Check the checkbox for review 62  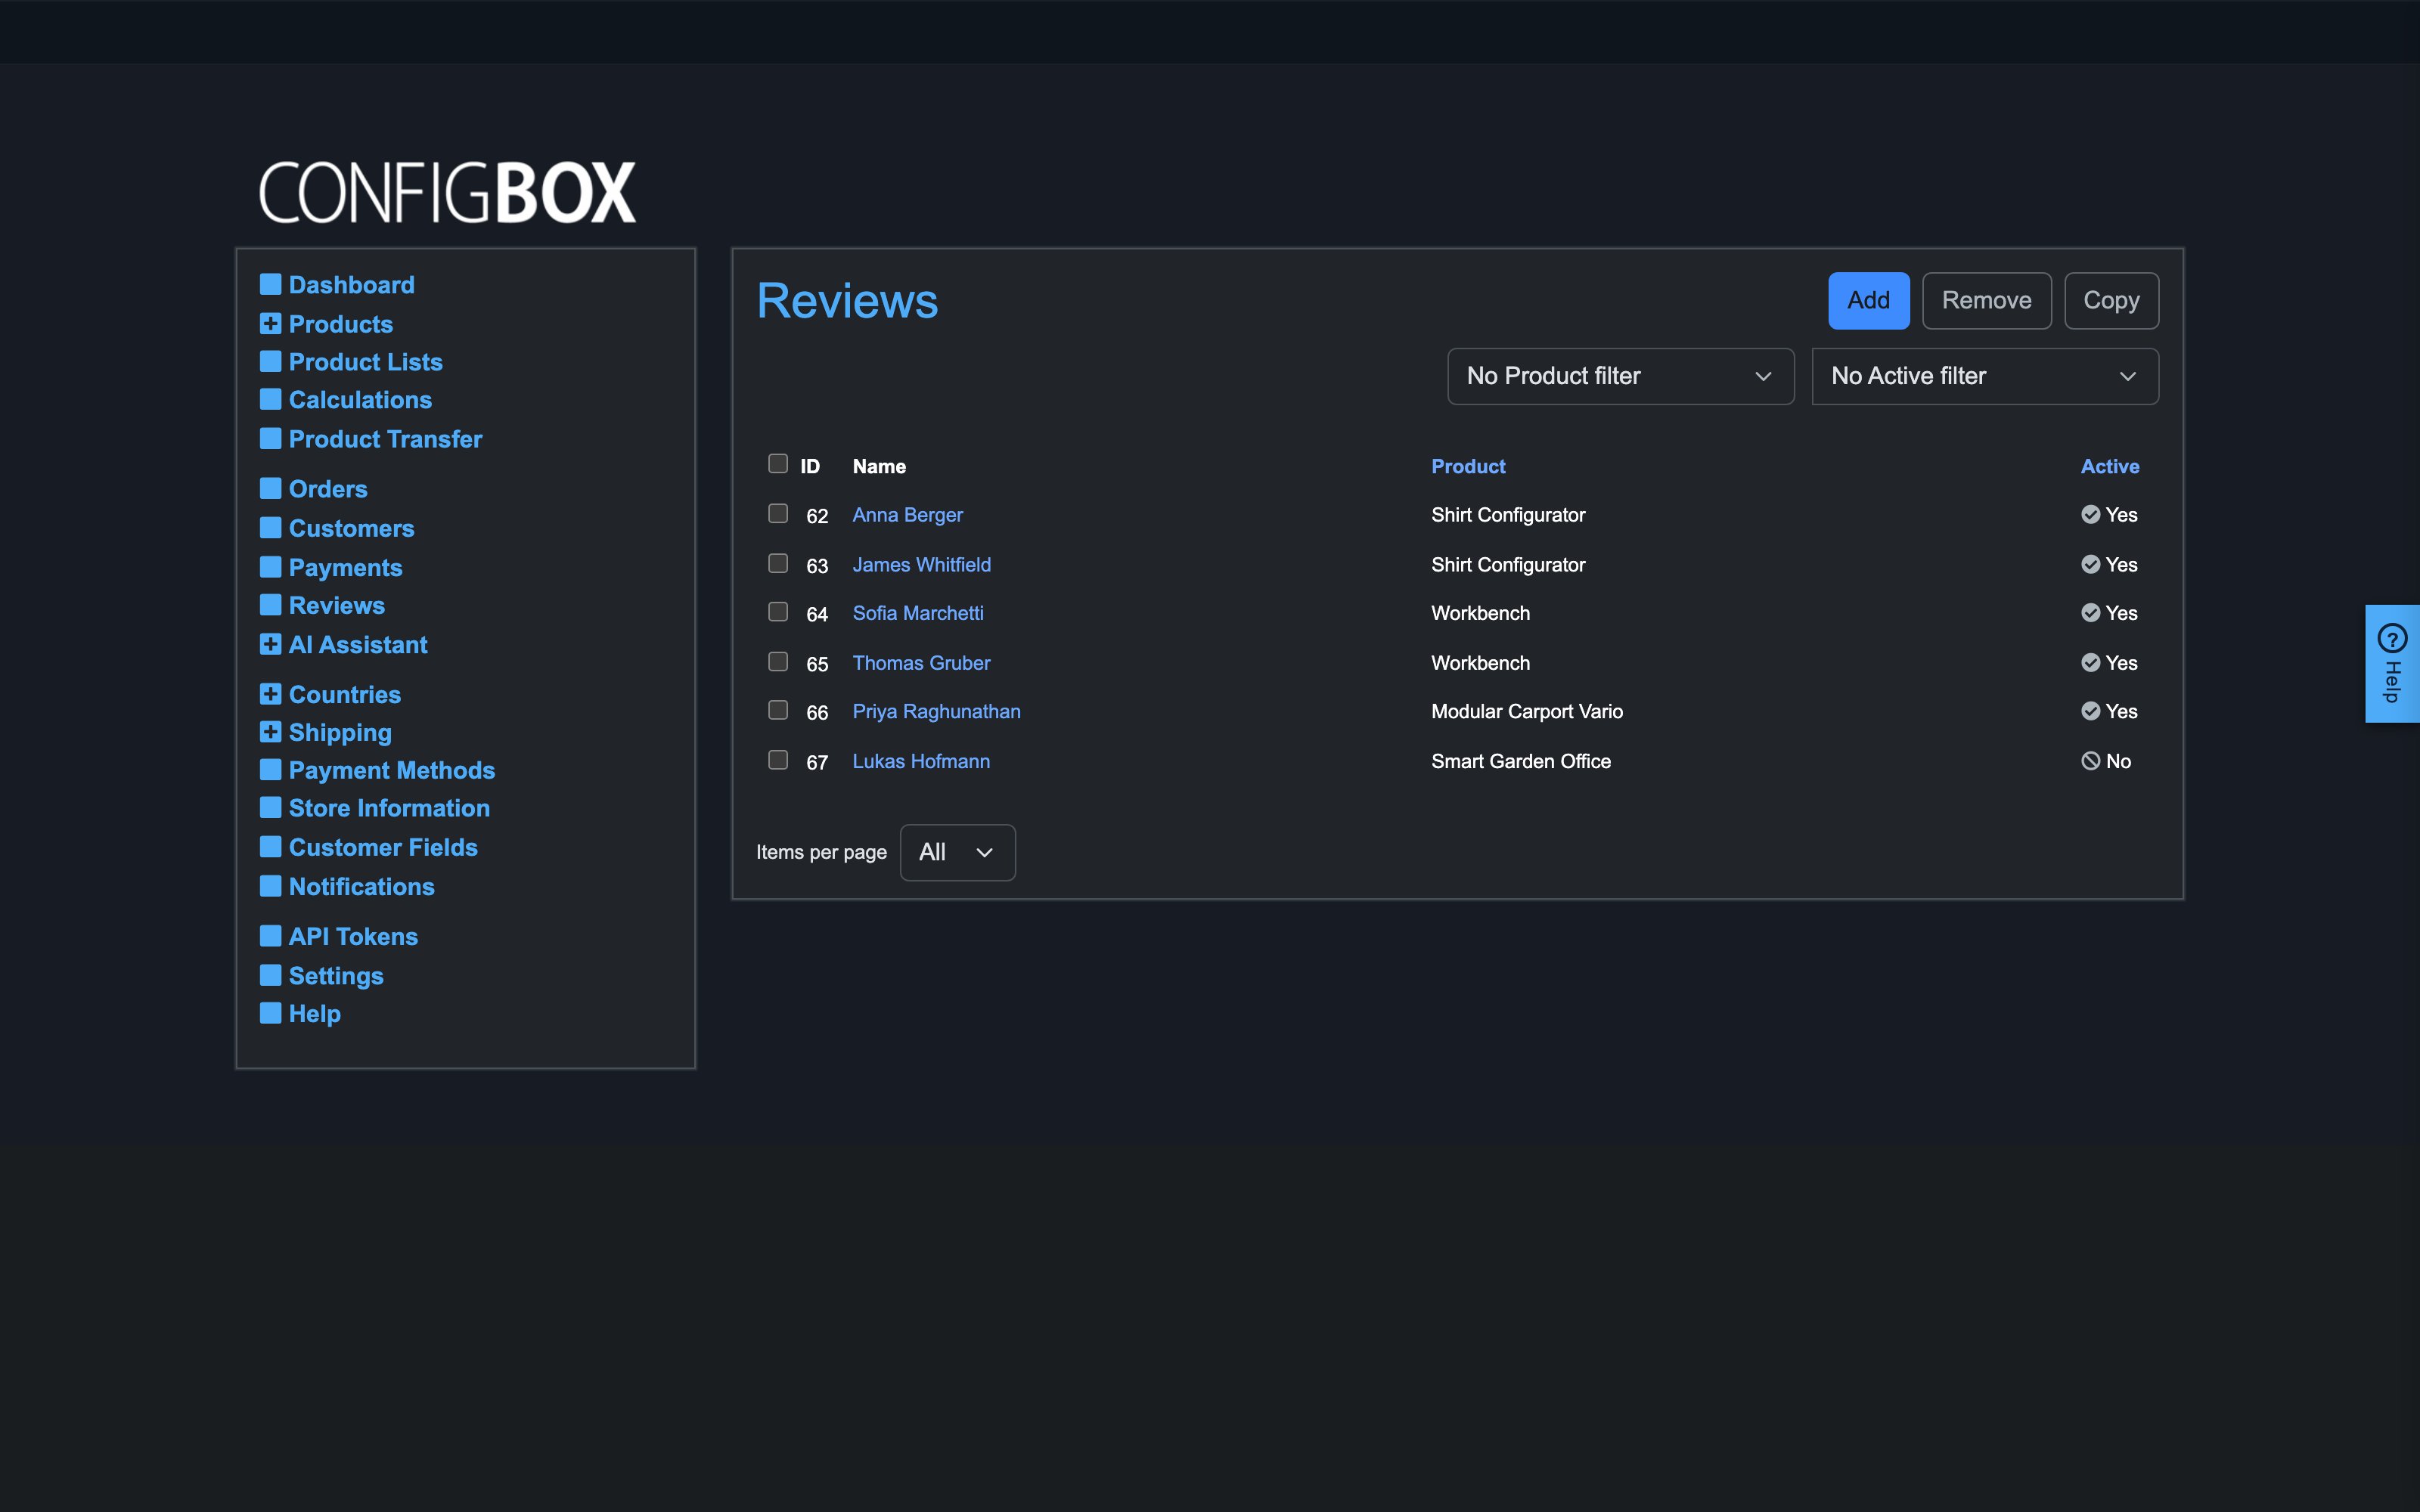[778, 513]
